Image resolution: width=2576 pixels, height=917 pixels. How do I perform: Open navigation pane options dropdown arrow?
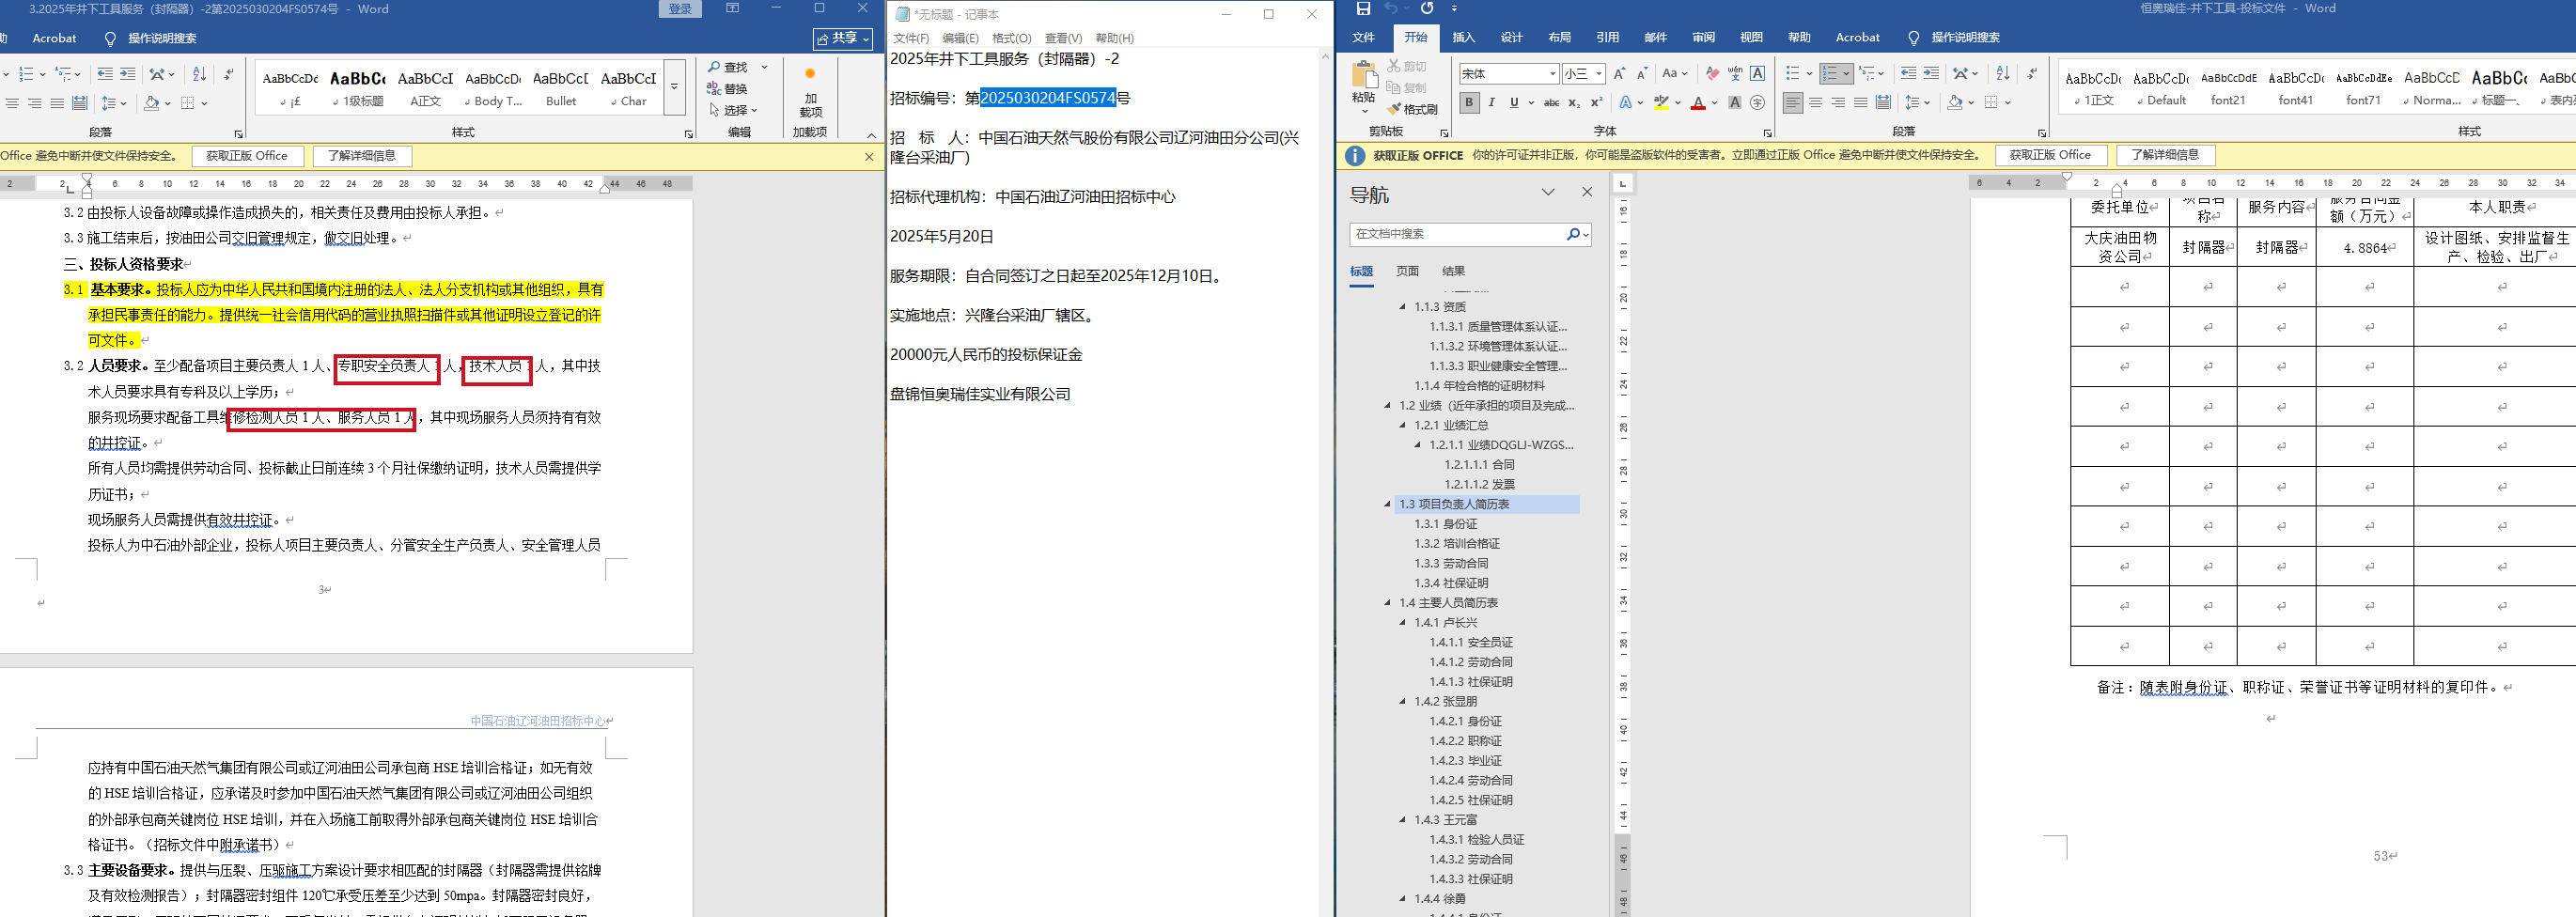[x=1548, y=192]
